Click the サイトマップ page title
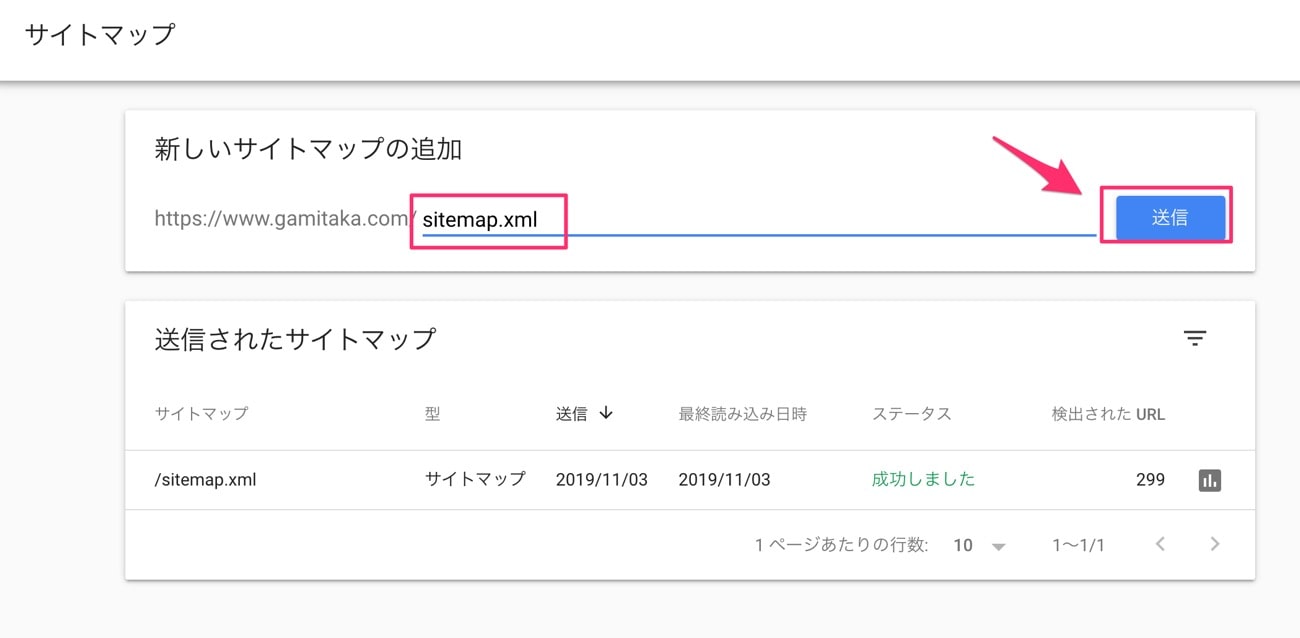1300x638 pixels. pyautogui.click(x=100, y=35)
